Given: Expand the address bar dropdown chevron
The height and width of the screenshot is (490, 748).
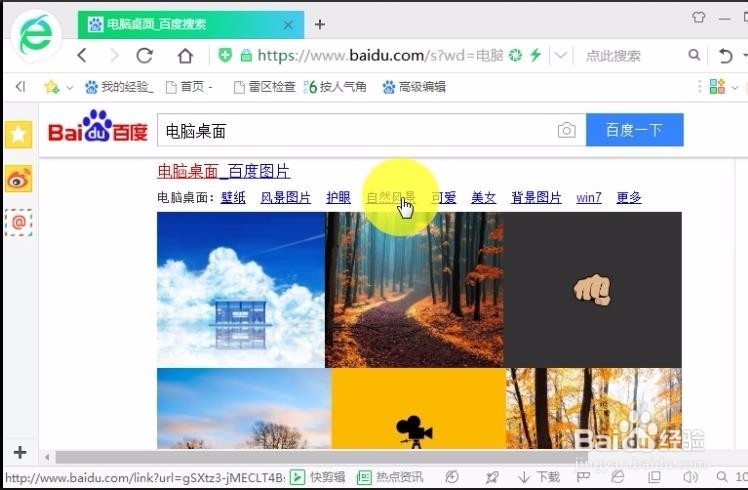Looking at the screenshot, I should coord(561,55).
